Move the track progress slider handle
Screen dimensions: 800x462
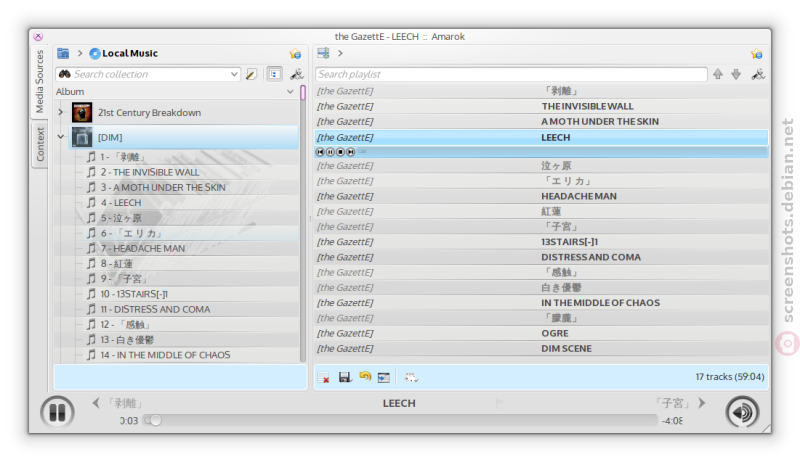point(155,420)
